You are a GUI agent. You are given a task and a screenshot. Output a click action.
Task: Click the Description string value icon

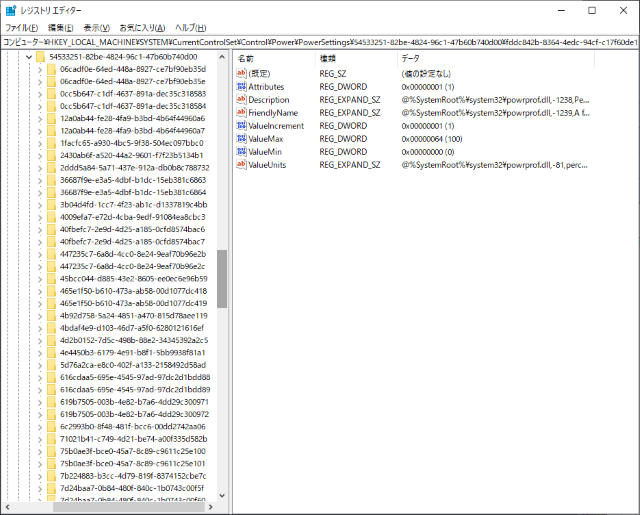[x=241, y=100]
